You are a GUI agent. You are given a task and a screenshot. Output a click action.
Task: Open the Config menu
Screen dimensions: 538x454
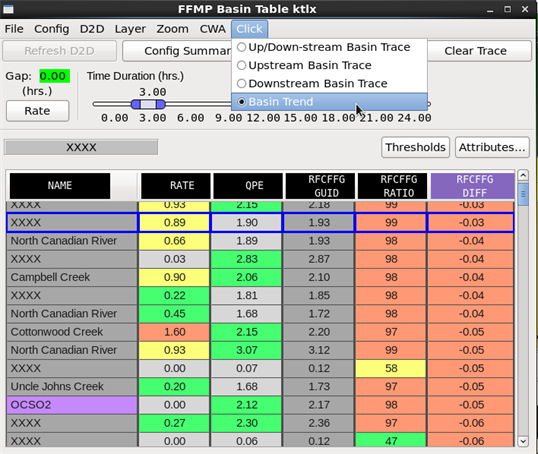tap(51, 29)
